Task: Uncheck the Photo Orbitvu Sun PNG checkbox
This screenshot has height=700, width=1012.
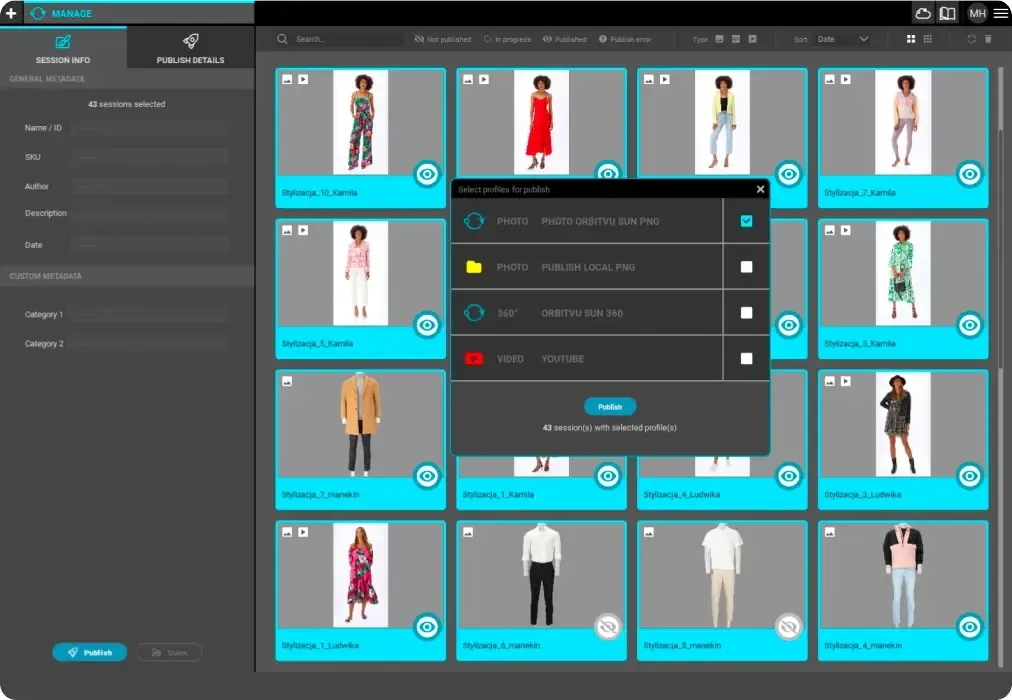Action: (x=746, y=221)
